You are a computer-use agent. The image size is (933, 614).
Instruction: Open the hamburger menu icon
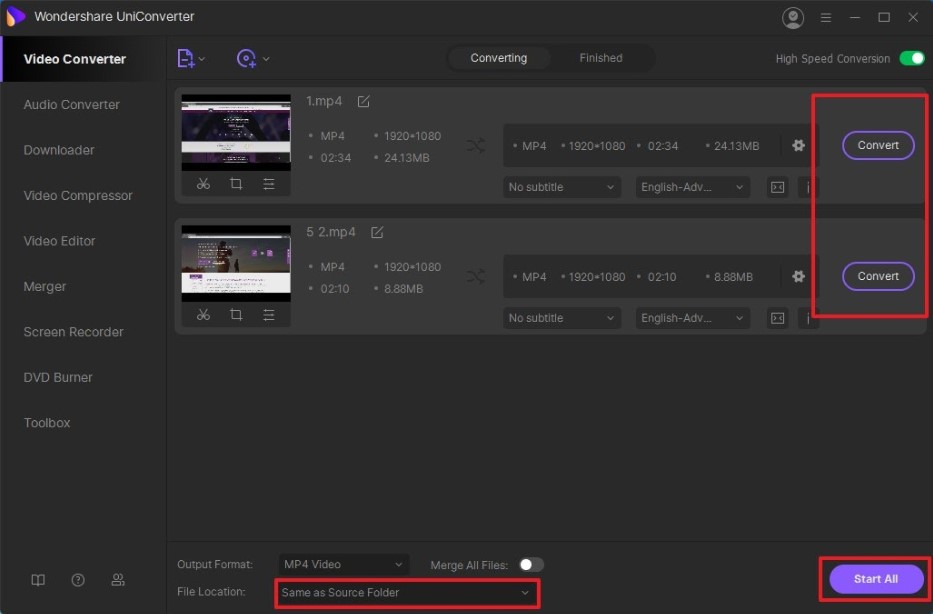point(826,18)
